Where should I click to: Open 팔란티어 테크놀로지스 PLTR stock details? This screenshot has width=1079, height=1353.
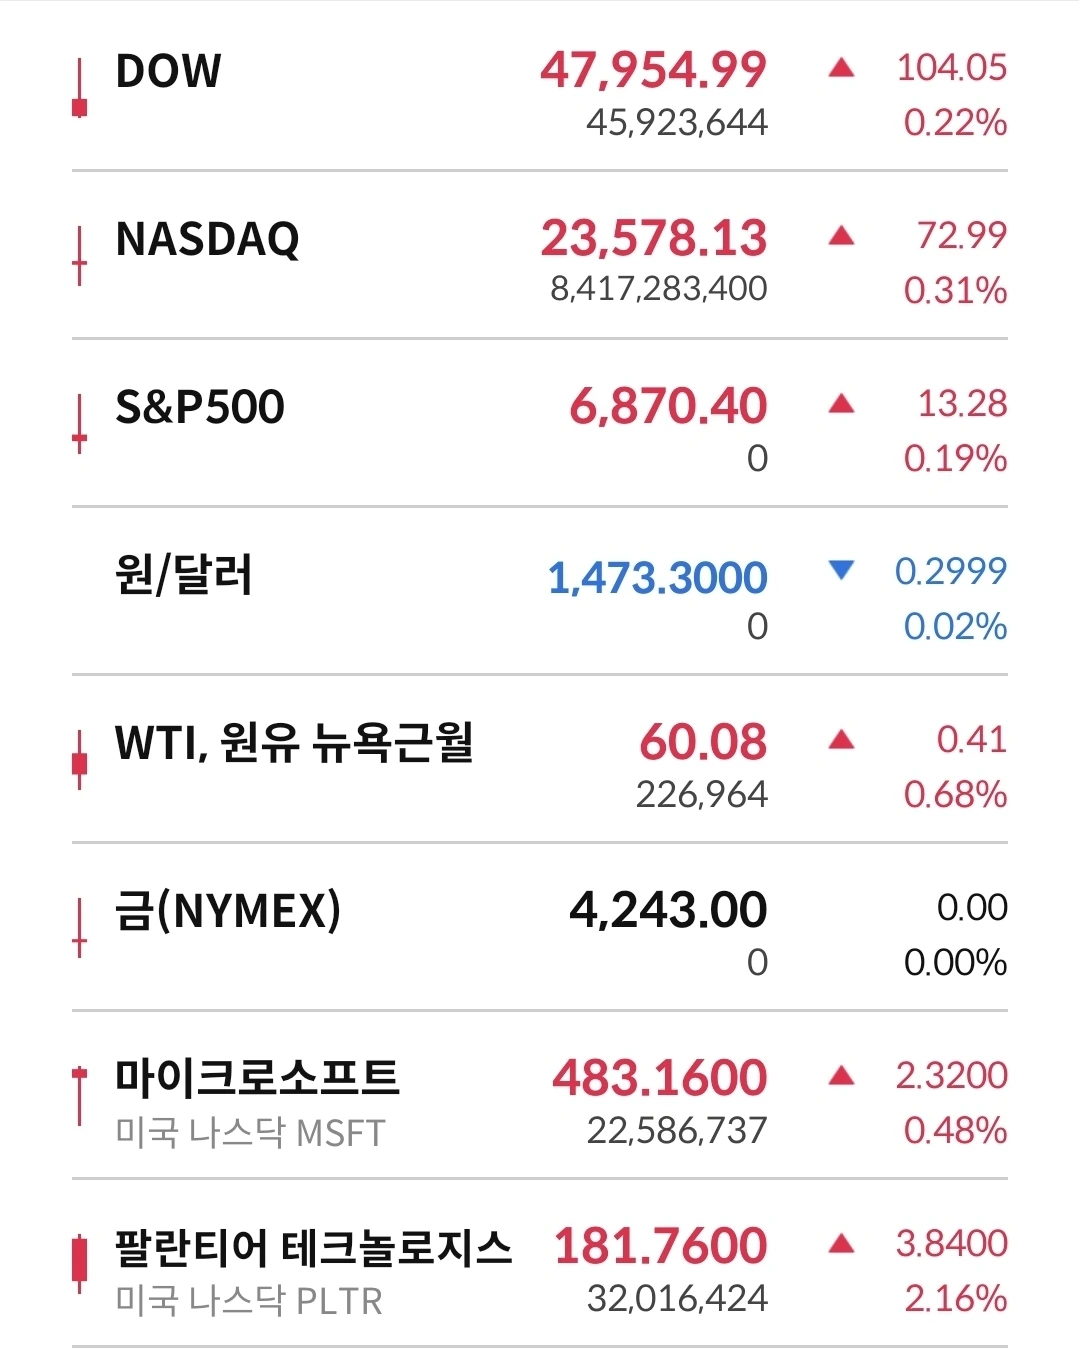(540, 1264)
